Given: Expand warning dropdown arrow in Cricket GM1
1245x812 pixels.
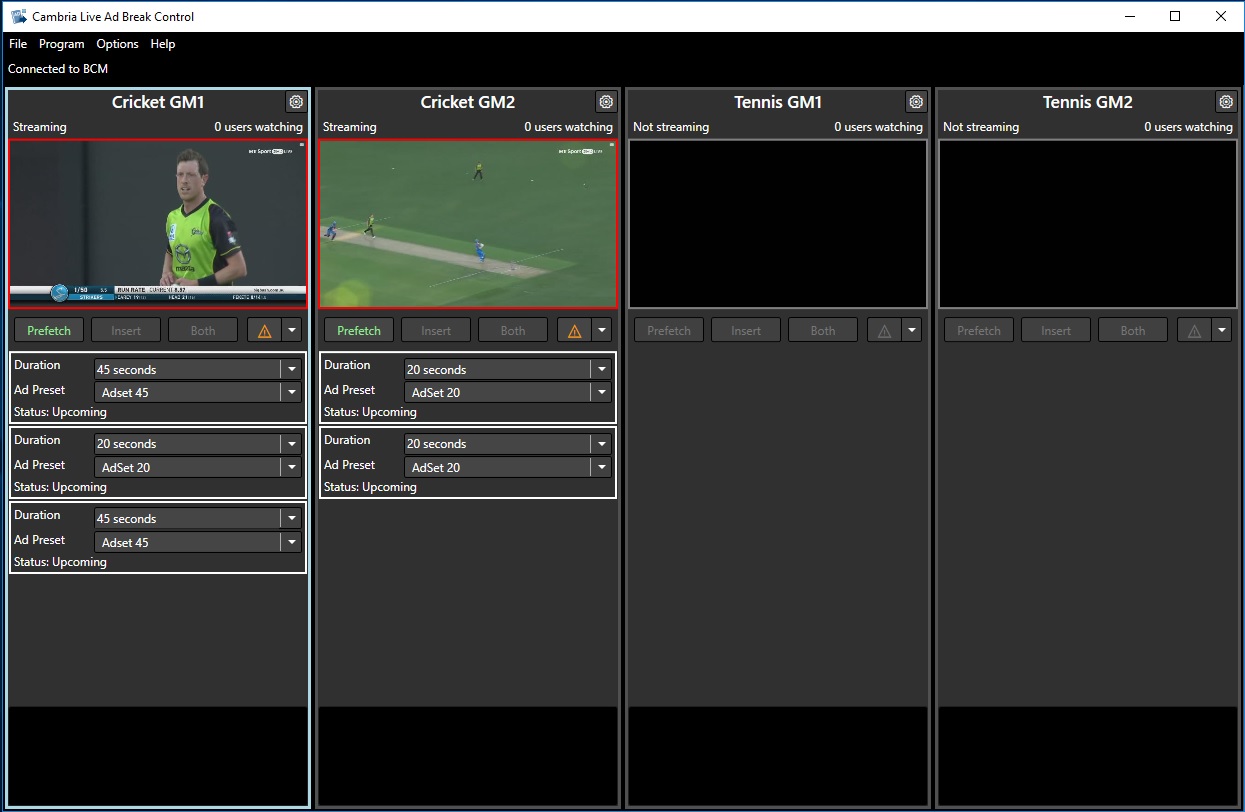Looking at the screenshot, I should (x=292, y=331).
